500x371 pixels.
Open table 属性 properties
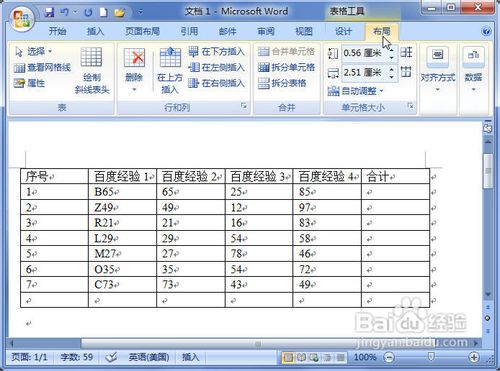pyautogui.click(x=29, y=83)
